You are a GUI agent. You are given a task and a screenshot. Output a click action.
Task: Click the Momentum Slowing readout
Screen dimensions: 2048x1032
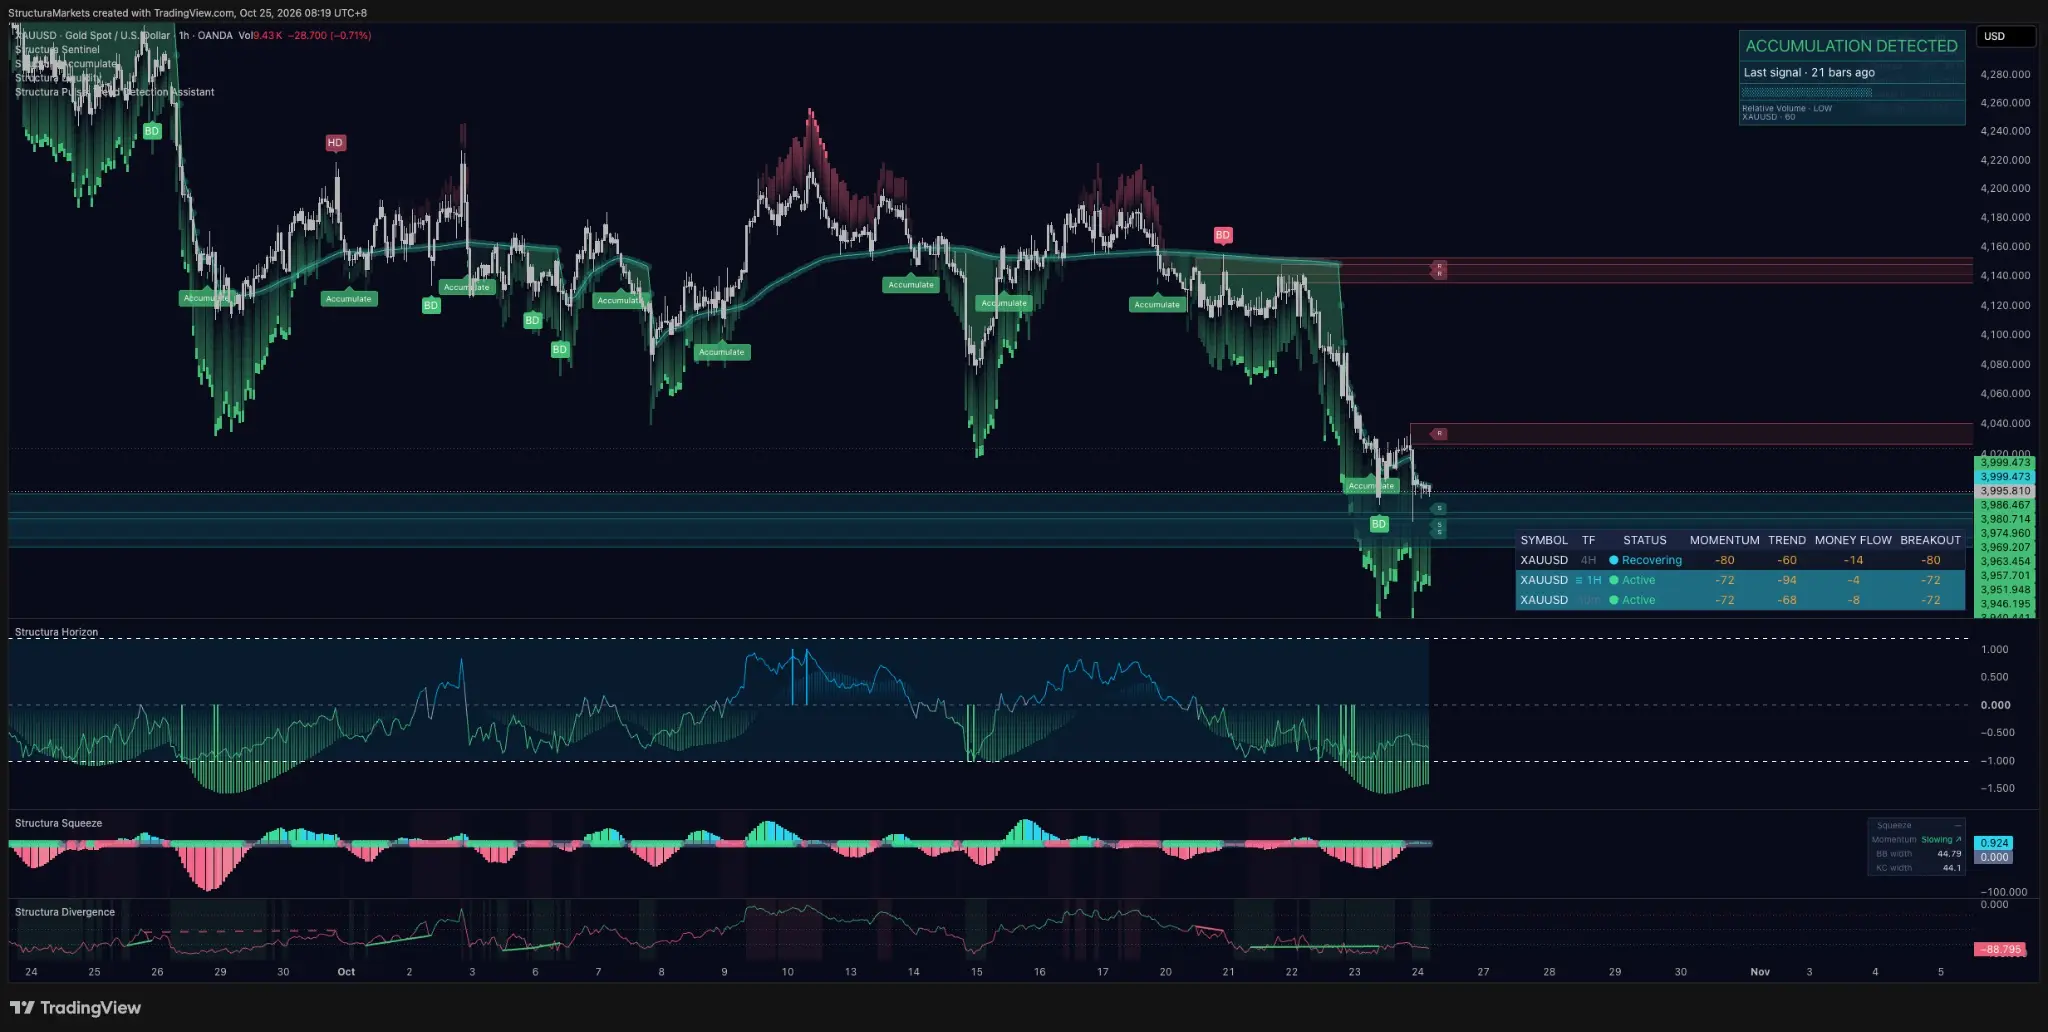(1916, 839)
